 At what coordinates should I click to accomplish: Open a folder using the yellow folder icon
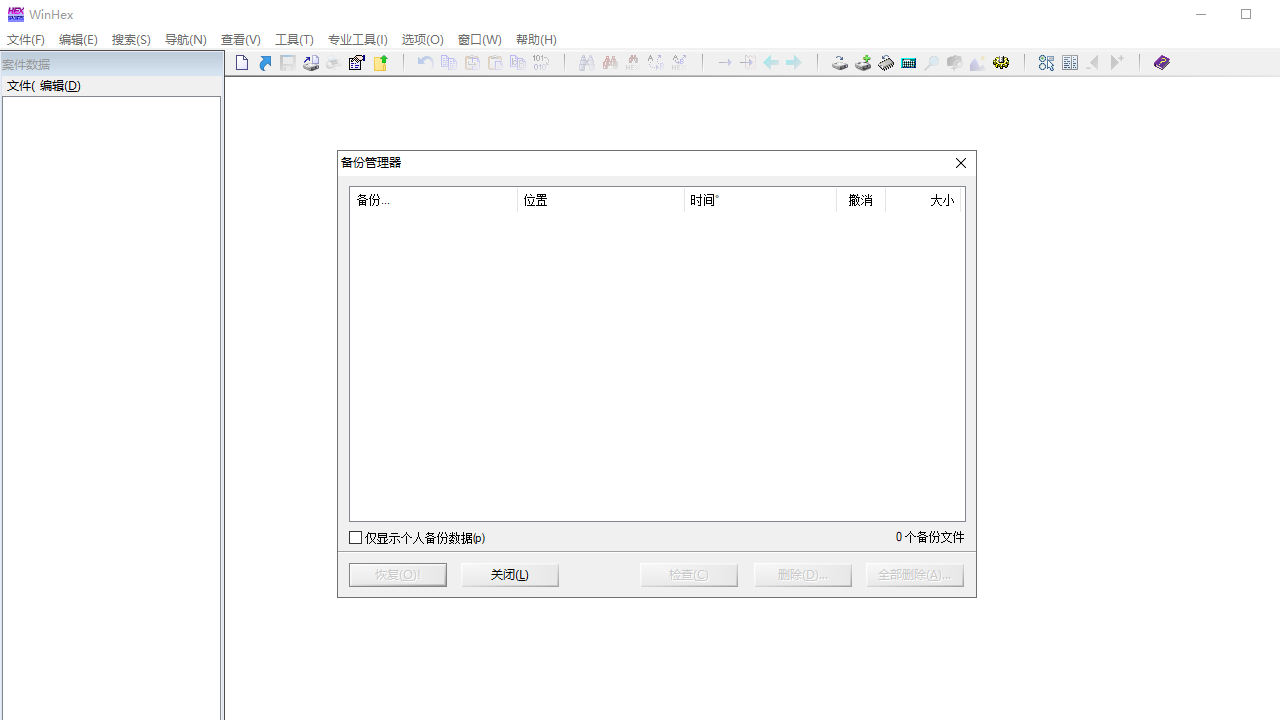pos(381,62)
